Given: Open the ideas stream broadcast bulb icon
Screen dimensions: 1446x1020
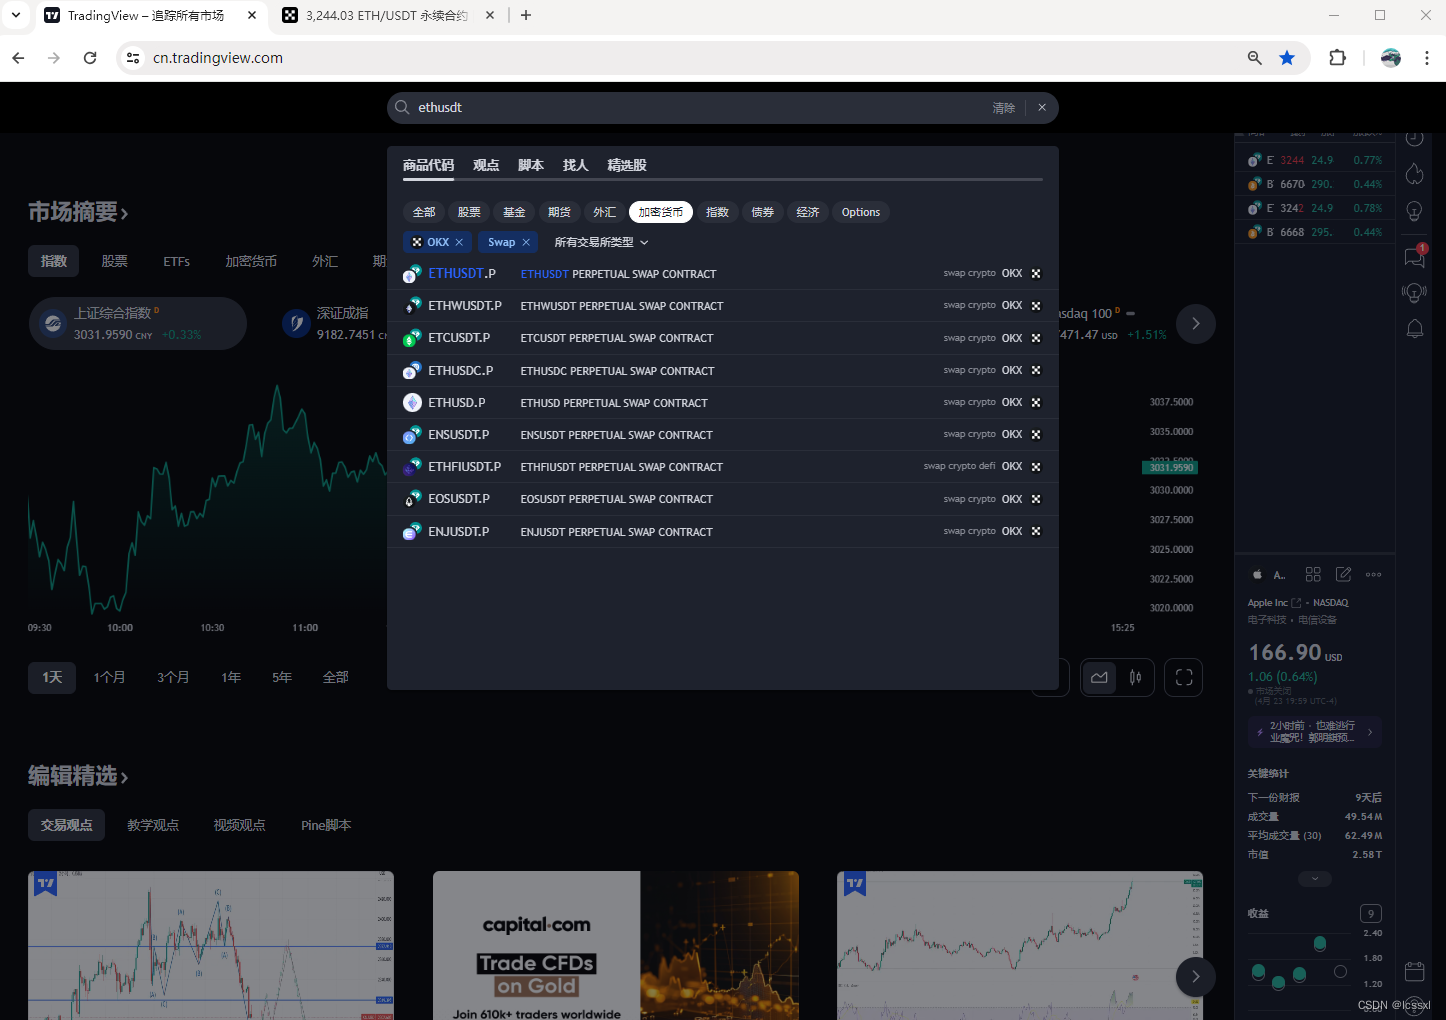Looking at the screenshot, I should click(x=1414, y=292).
